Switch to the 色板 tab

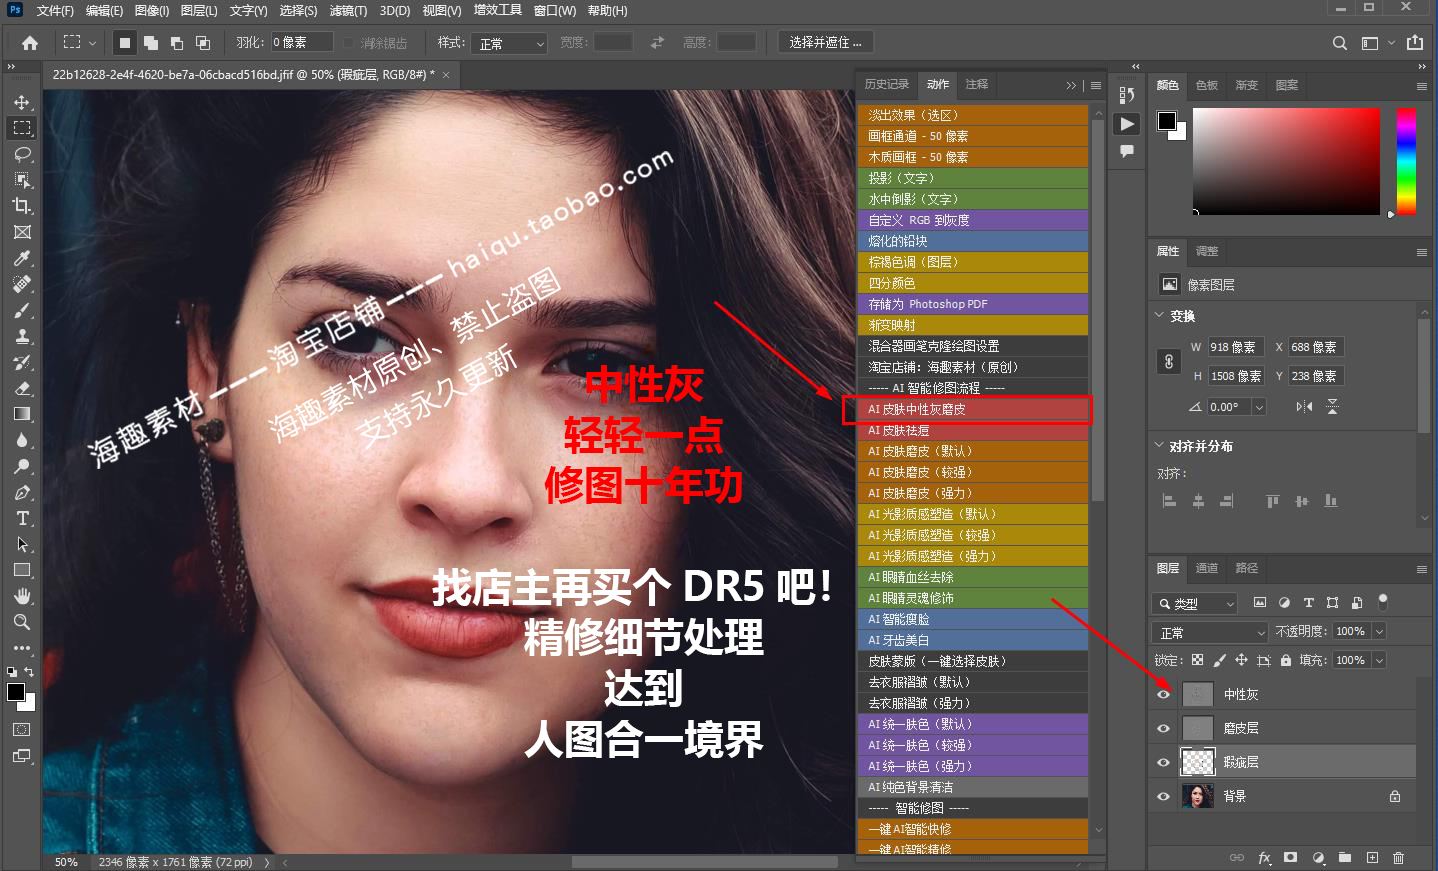tap(1207, 85)
